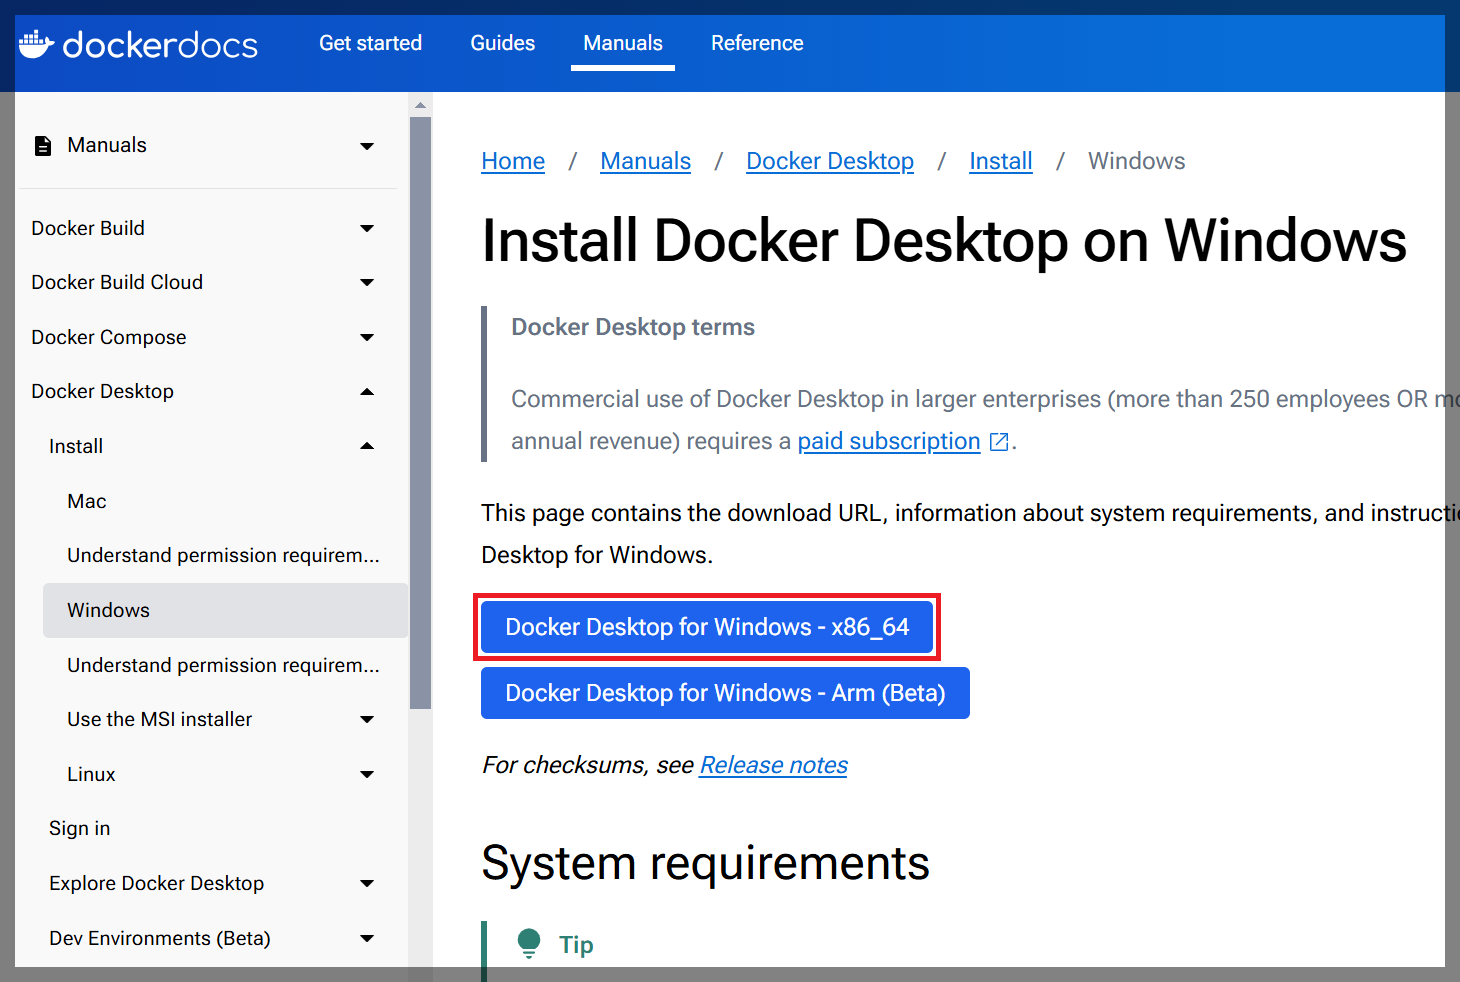This screenshot has height=982, width=1460.
Task: Open Use the MSI installer sidebar item
Action: coord(160,719)
